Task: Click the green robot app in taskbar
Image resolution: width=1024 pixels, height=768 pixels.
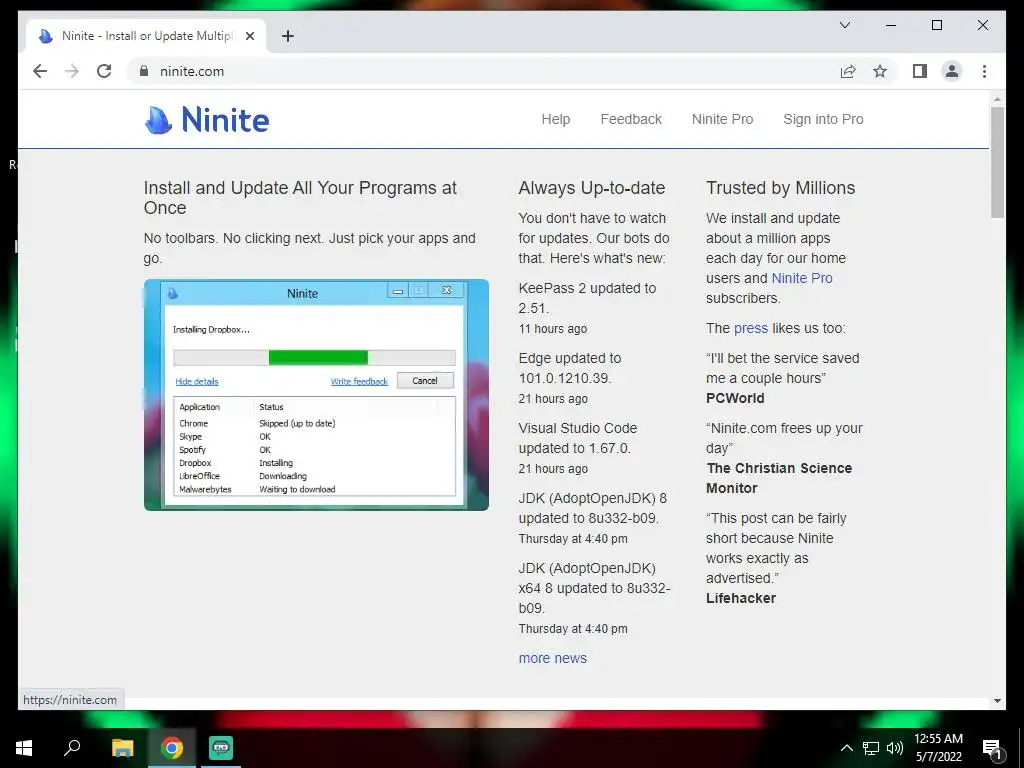Action: [221, 748]
